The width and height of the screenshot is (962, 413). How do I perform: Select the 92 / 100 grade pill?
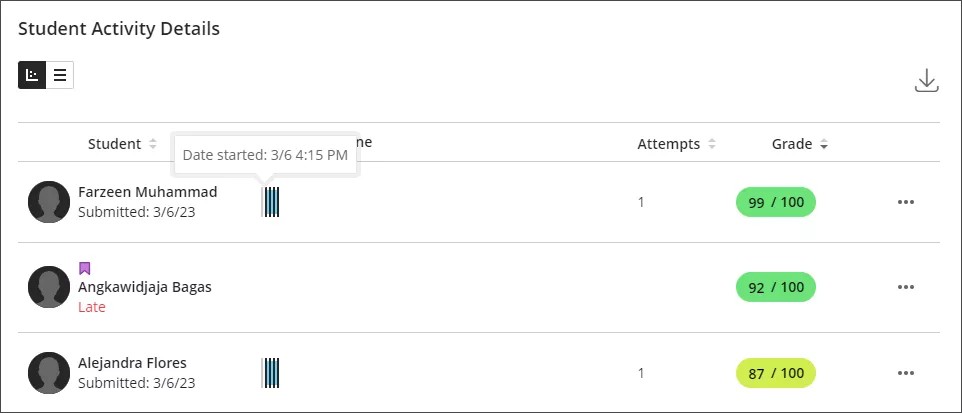tap(776, 288)
